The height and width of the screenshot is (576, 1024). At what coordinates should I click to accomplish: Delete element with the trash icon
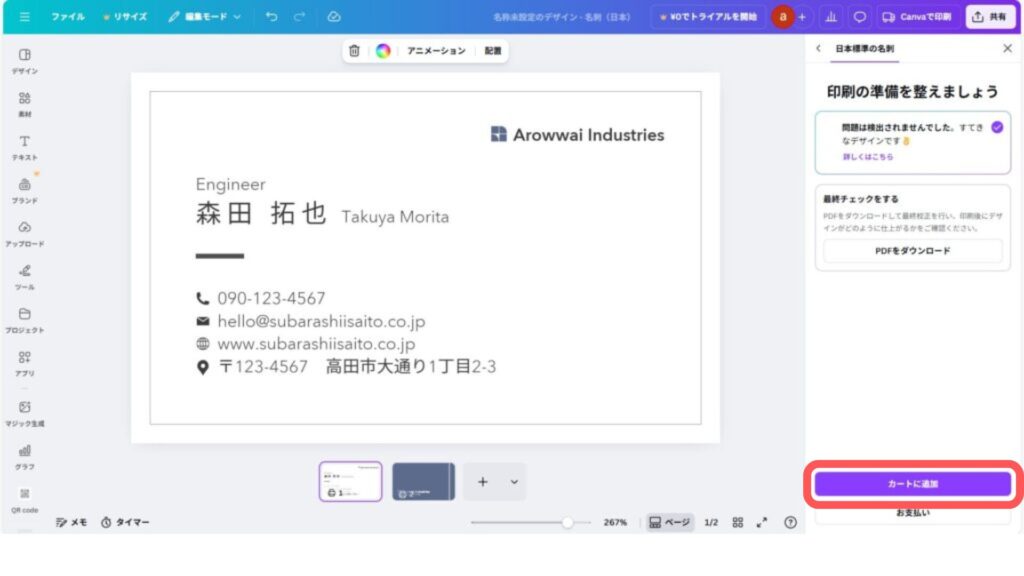point(354,51)
